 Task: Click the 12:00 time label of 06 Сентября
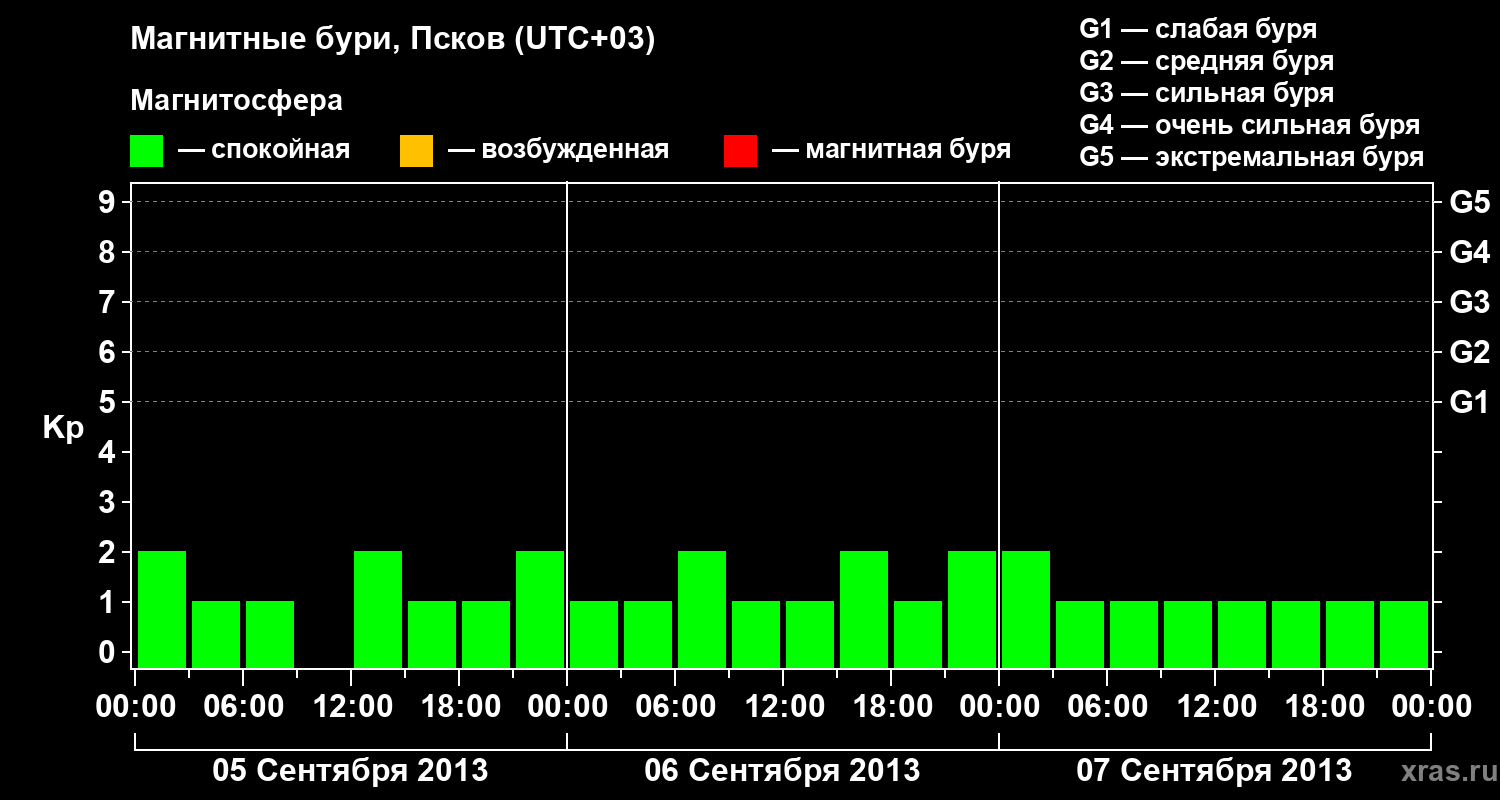(x=784, y=707)
